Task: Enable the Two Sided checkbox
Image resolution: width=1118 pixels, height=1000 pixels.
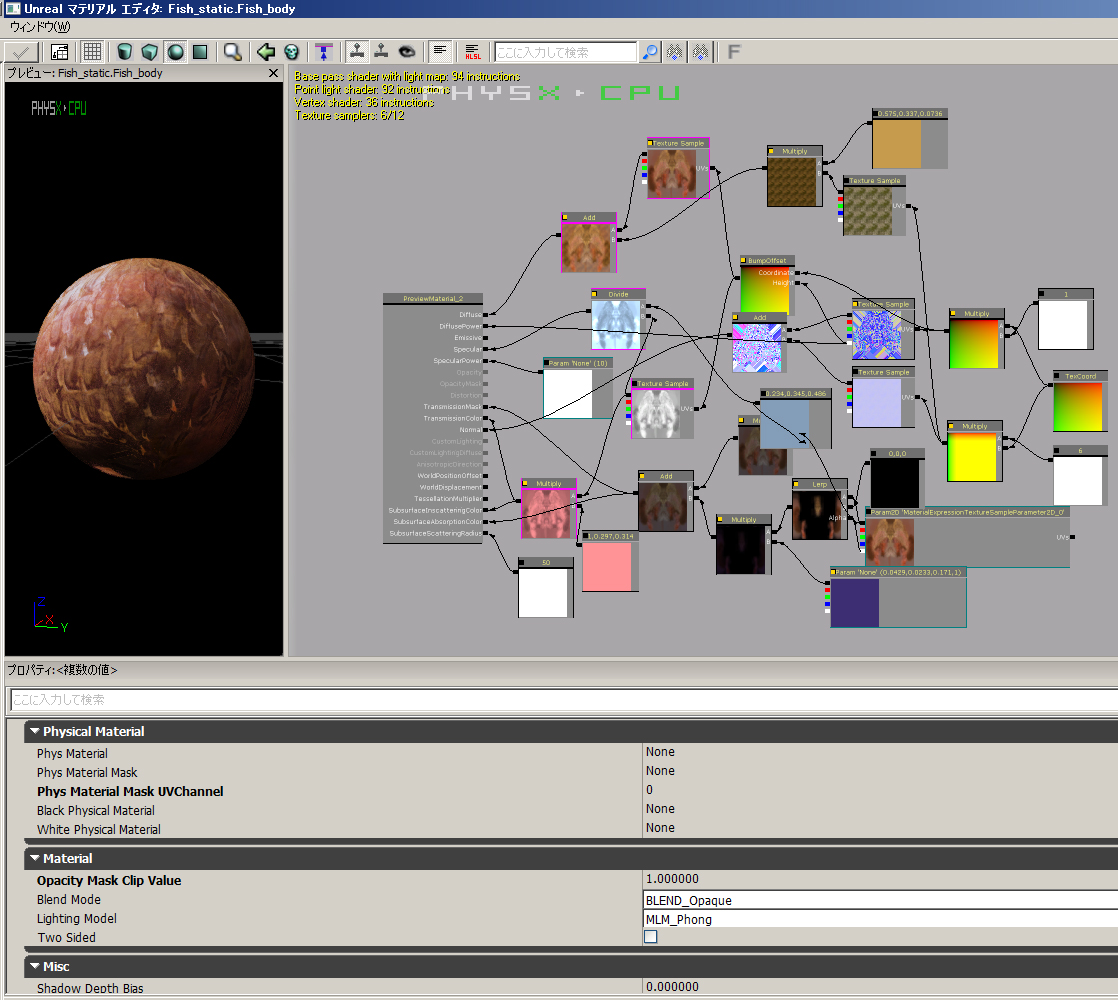Action: point(651,937)
